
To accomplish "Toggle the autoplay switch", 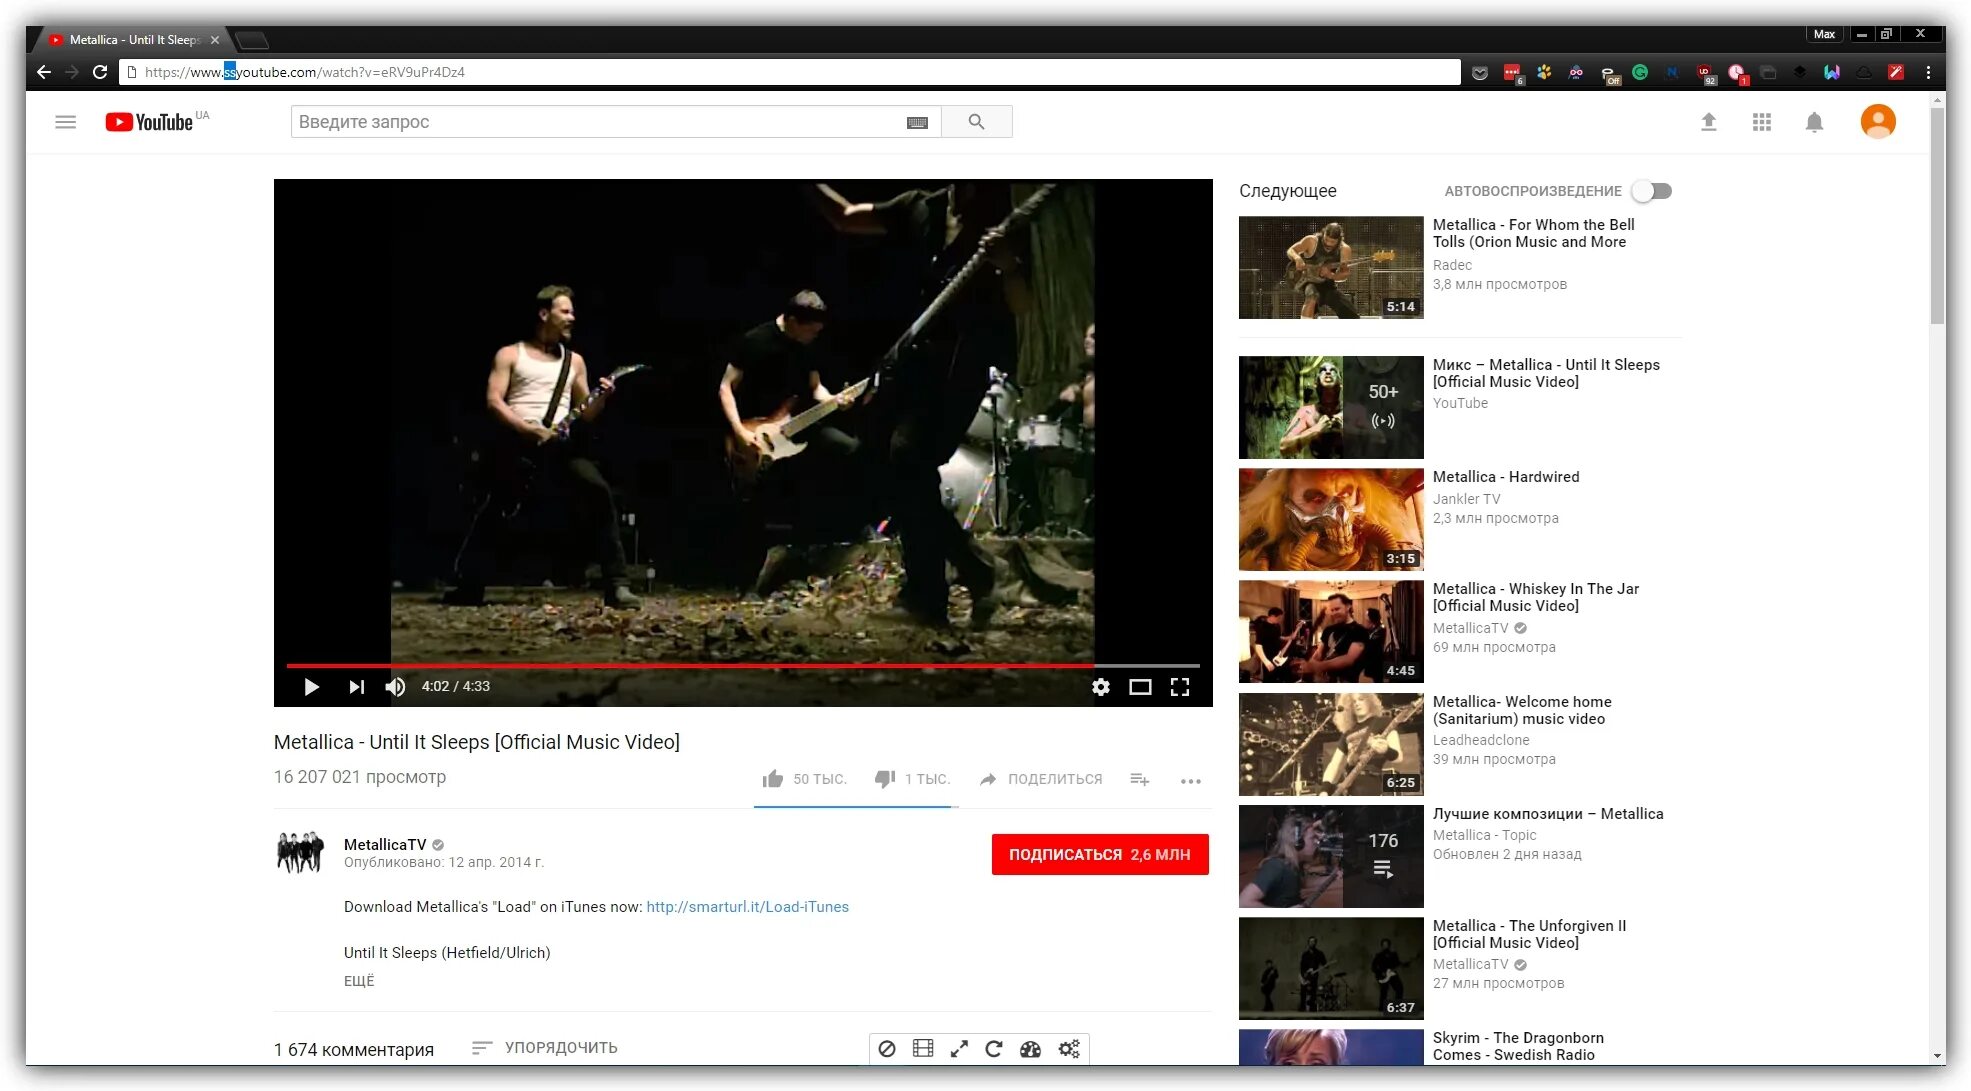I will tap(1651, 191).
